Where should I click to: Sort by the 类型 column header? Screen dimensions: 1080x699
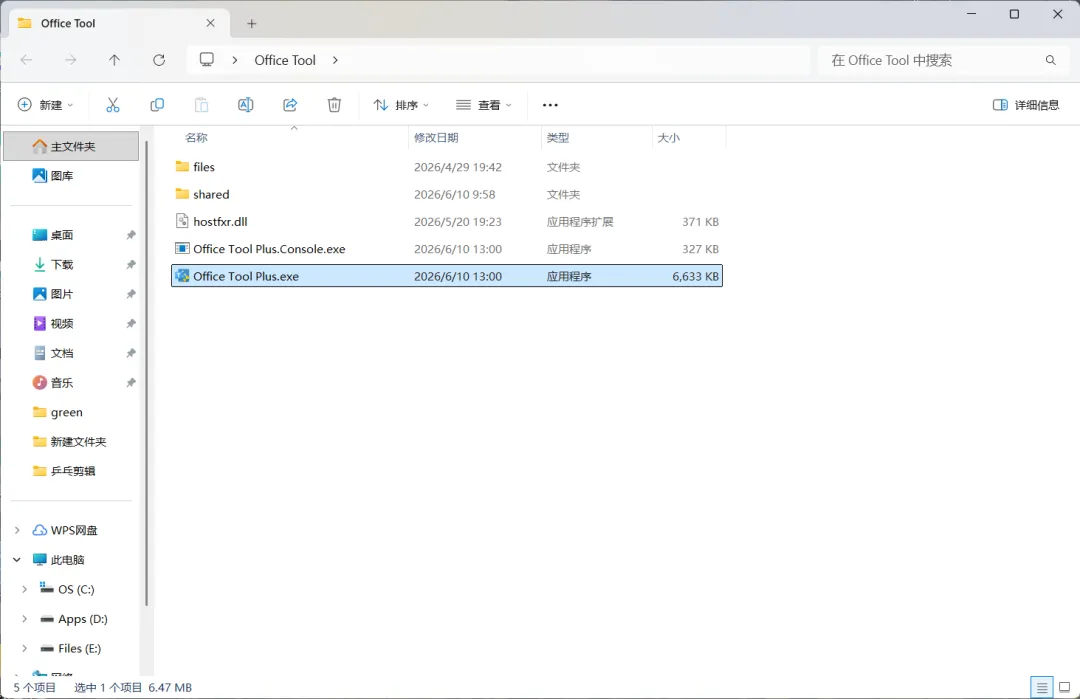click(558, 137)
